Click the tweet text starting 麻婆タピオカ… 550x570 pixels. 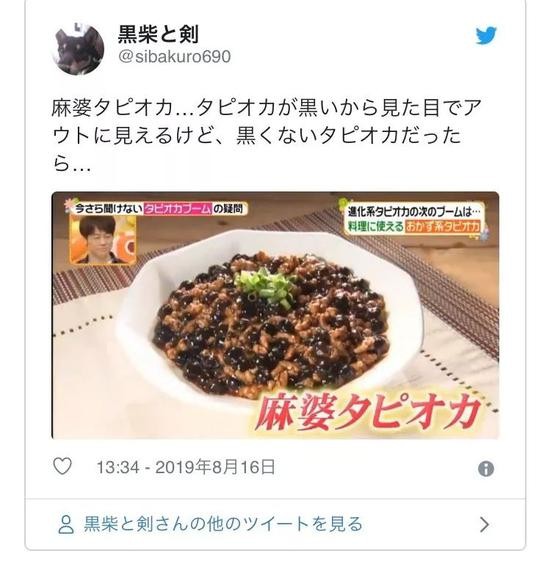[267, 135]
